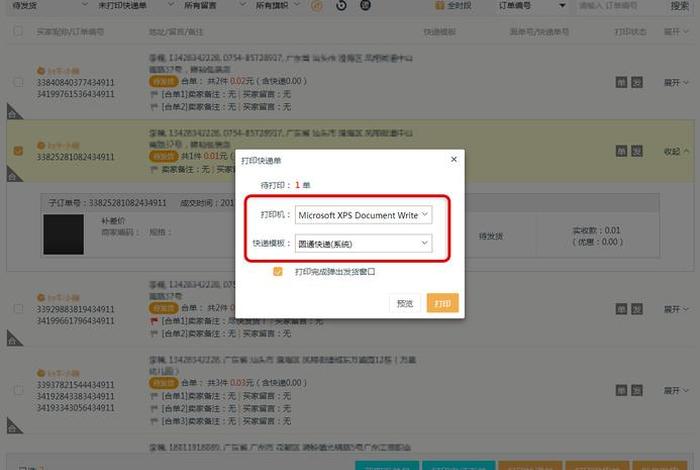Click the dark round icon beside the refresh icon
The image size is (700, 470).
[365, 5]
